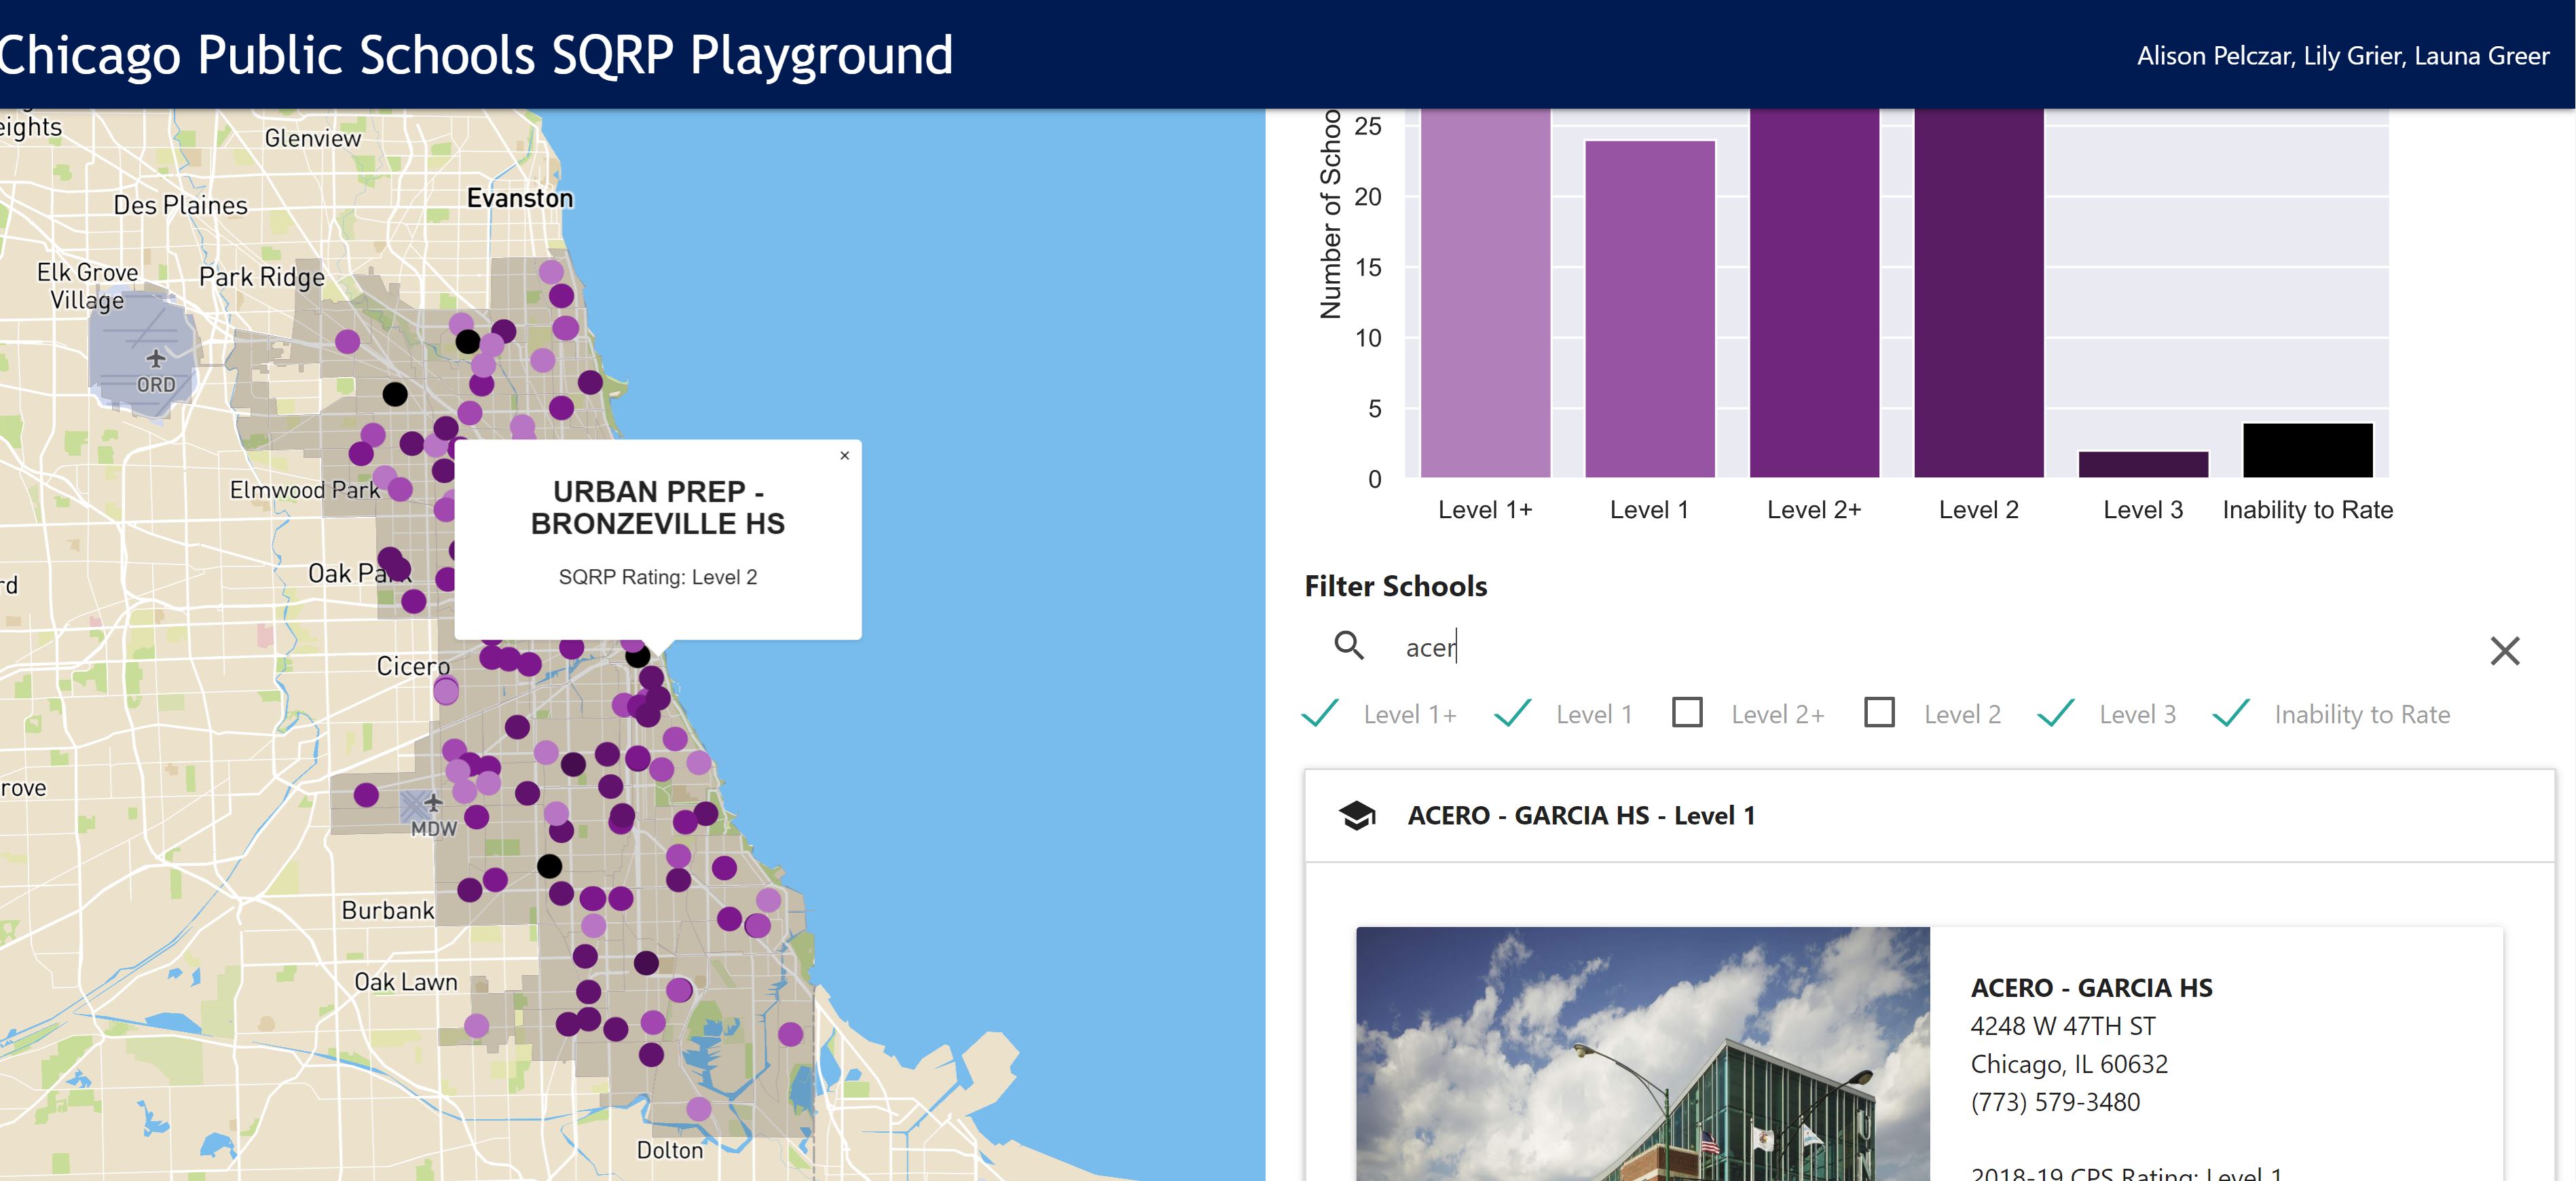
Task: Uncheck the Level 3 filter
Action: click(x=2056, y=714)
